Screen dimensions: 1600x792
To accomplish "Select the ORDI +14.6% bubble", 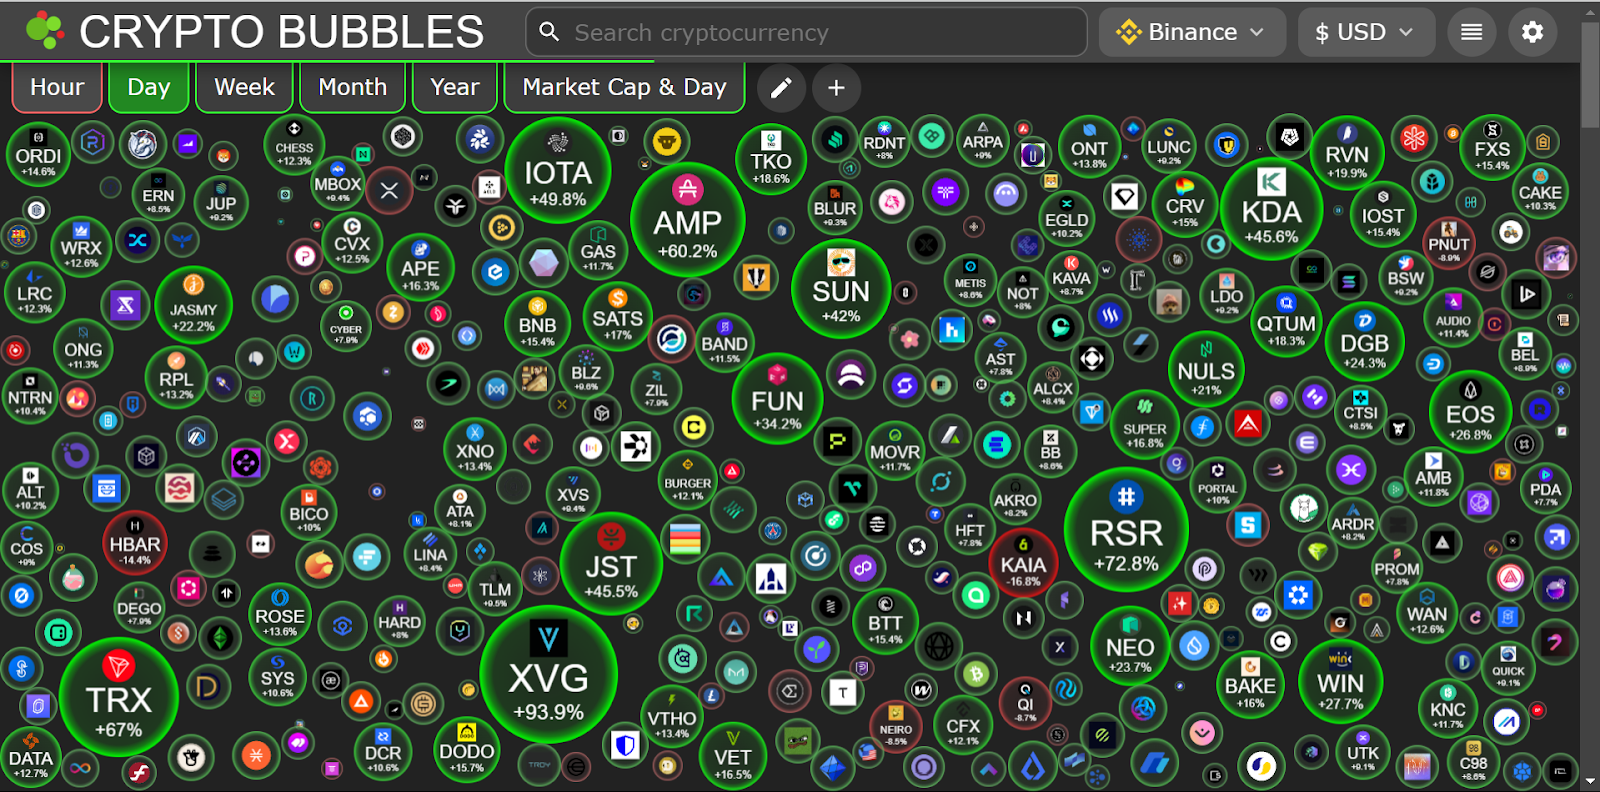I will coord(38,155).
